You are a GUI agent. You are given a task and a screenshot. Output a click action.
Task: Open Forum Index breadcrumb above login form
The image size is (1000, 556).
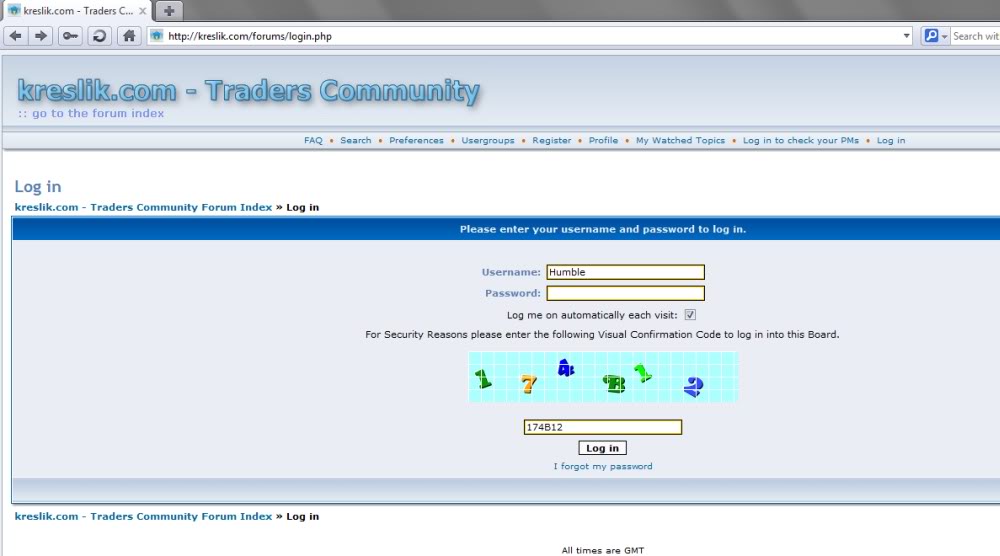[143, 207]
